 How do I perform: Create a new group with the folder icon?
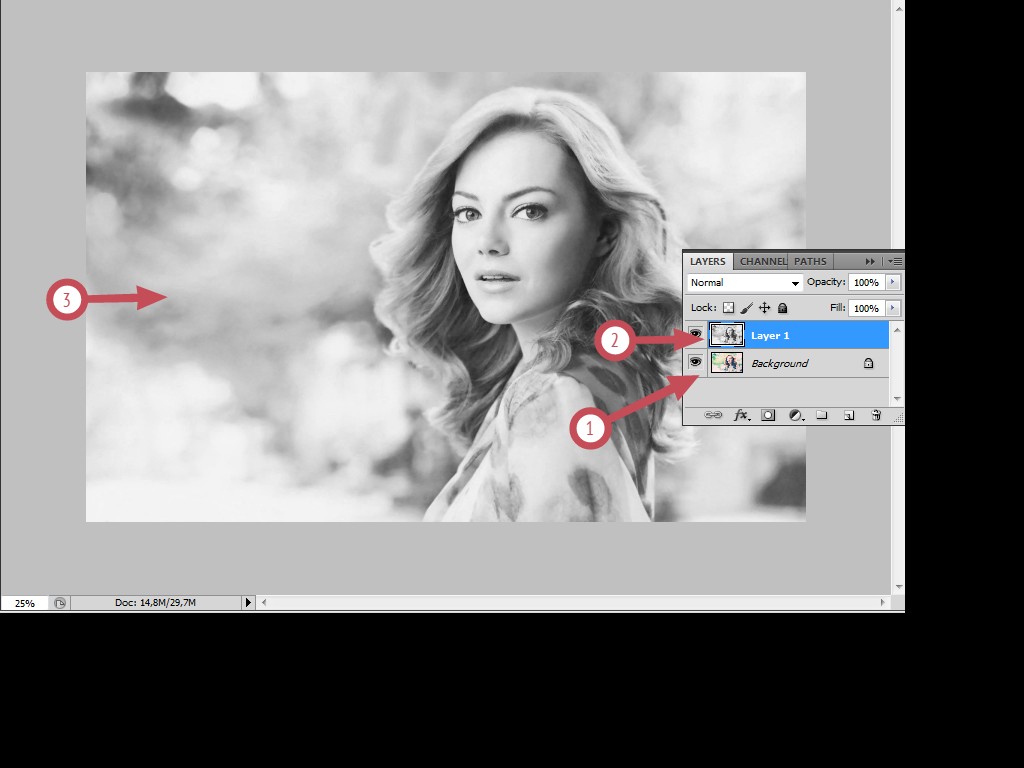point(822,415)
